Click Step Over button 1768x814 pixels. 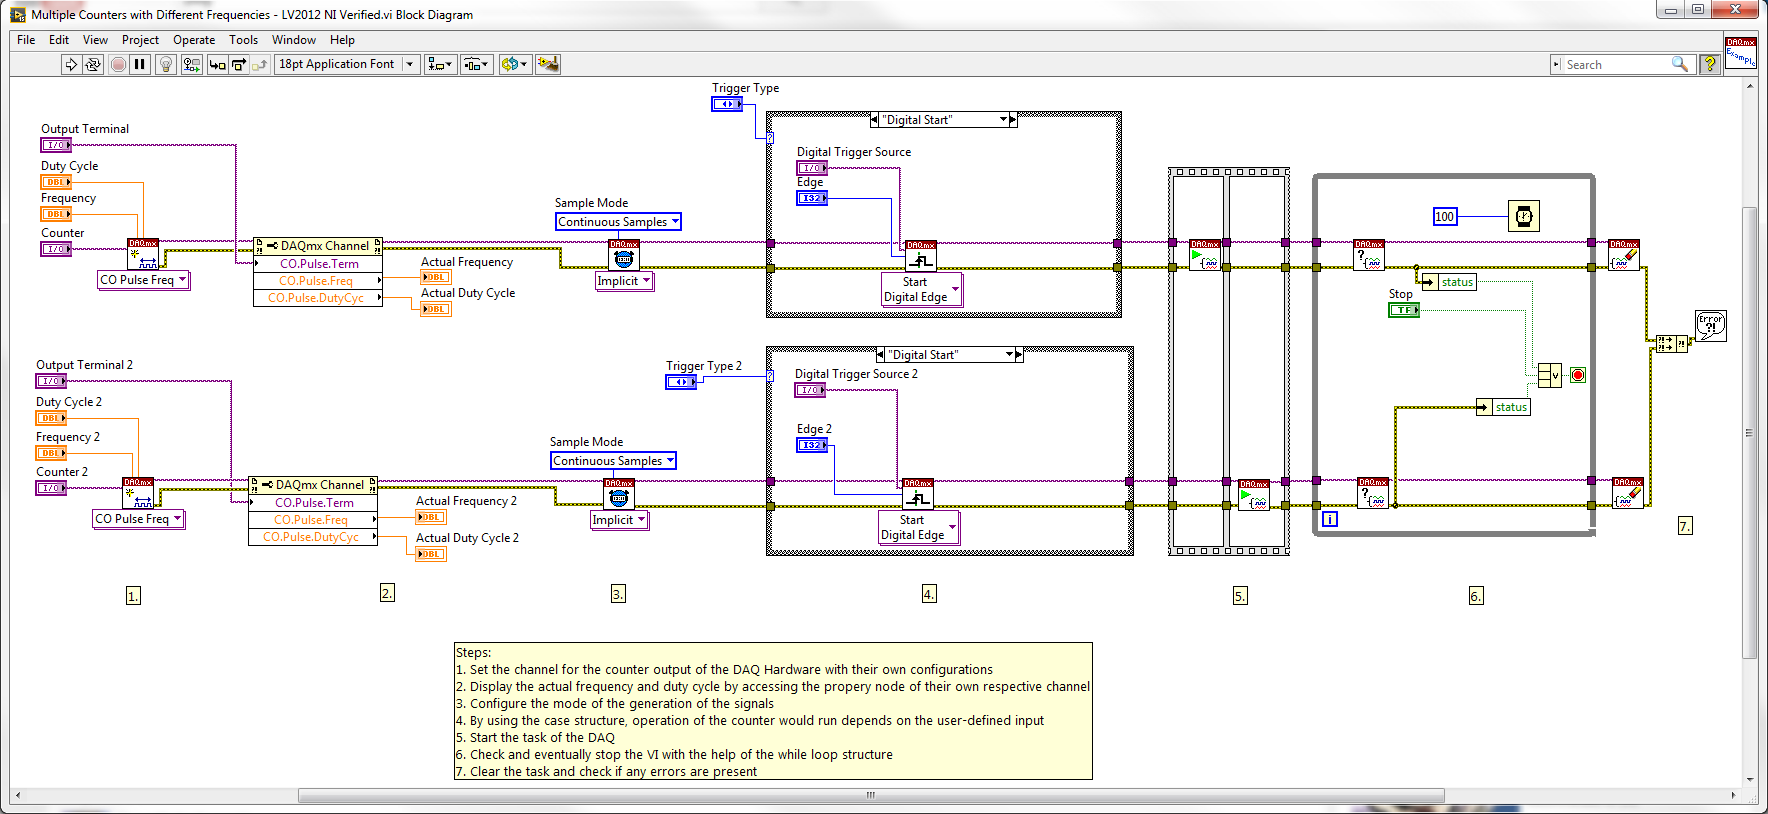tap(239, 64)
